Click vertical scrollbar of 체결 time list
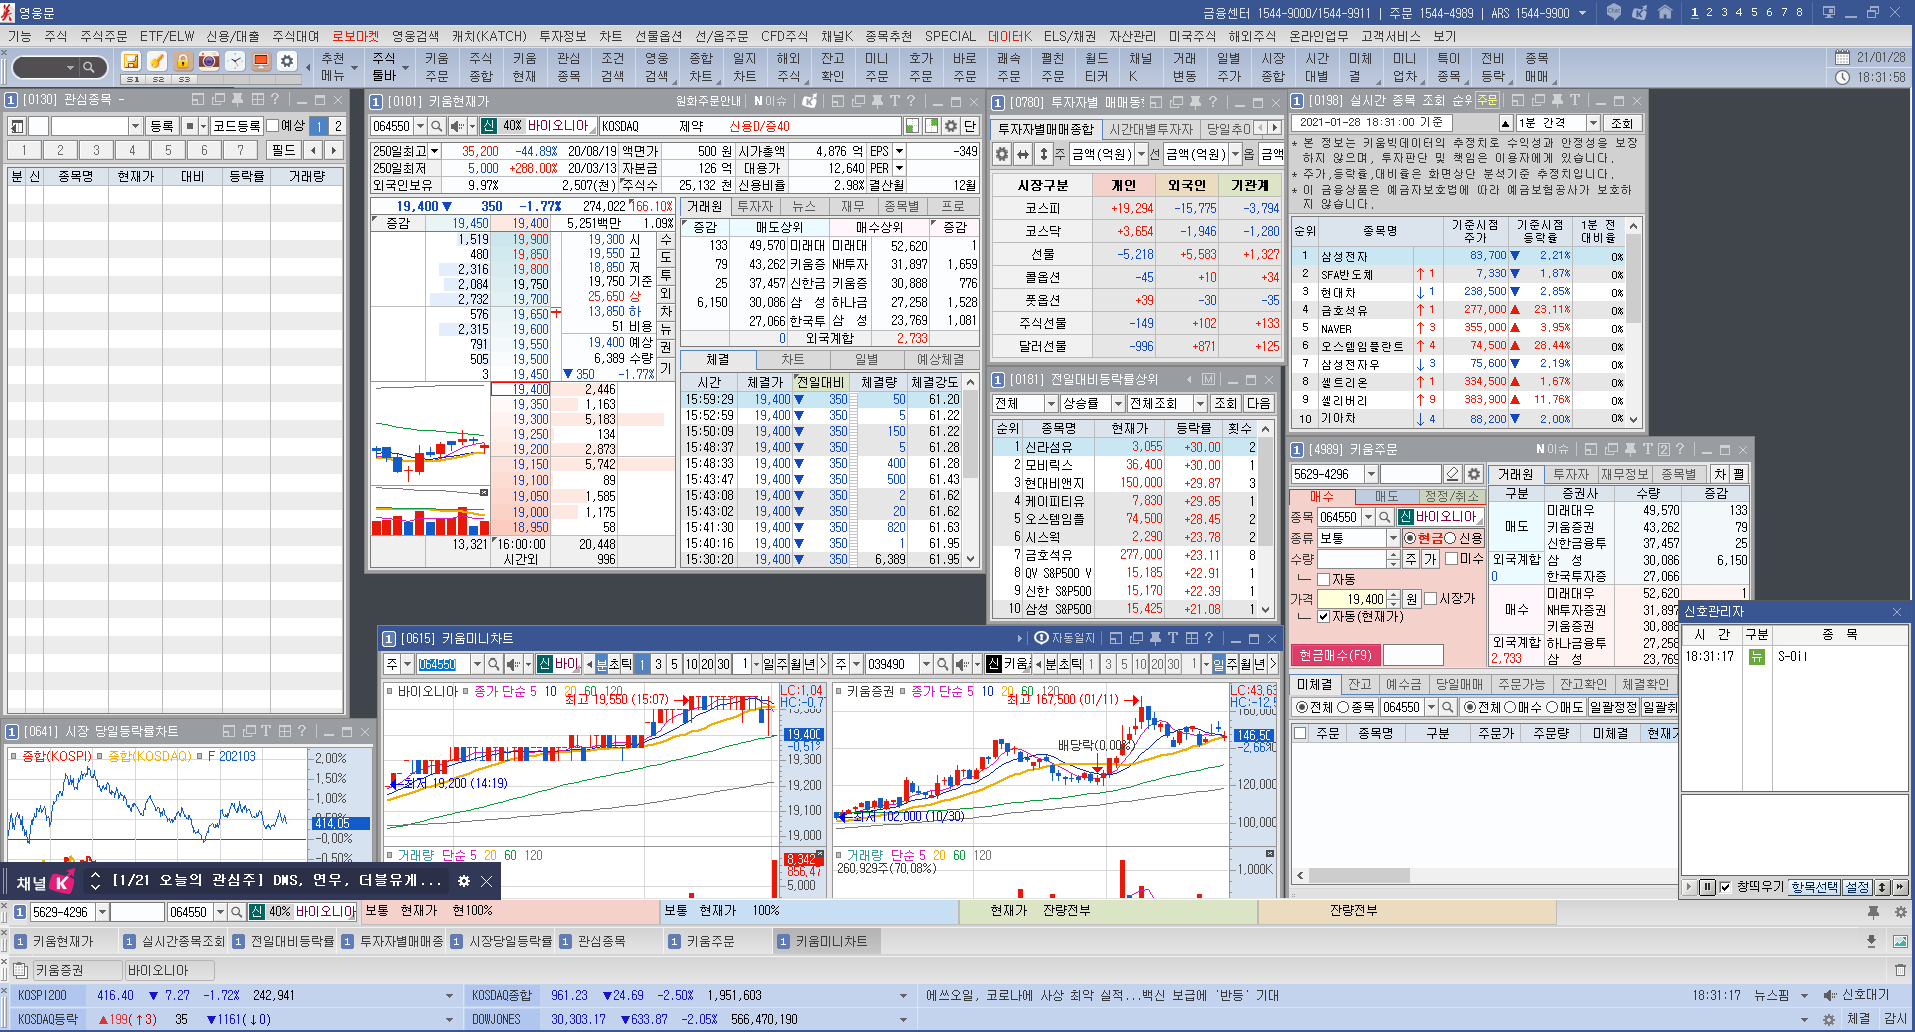This screenshot has height=1032, width=1915. click(x=970, y=470)
